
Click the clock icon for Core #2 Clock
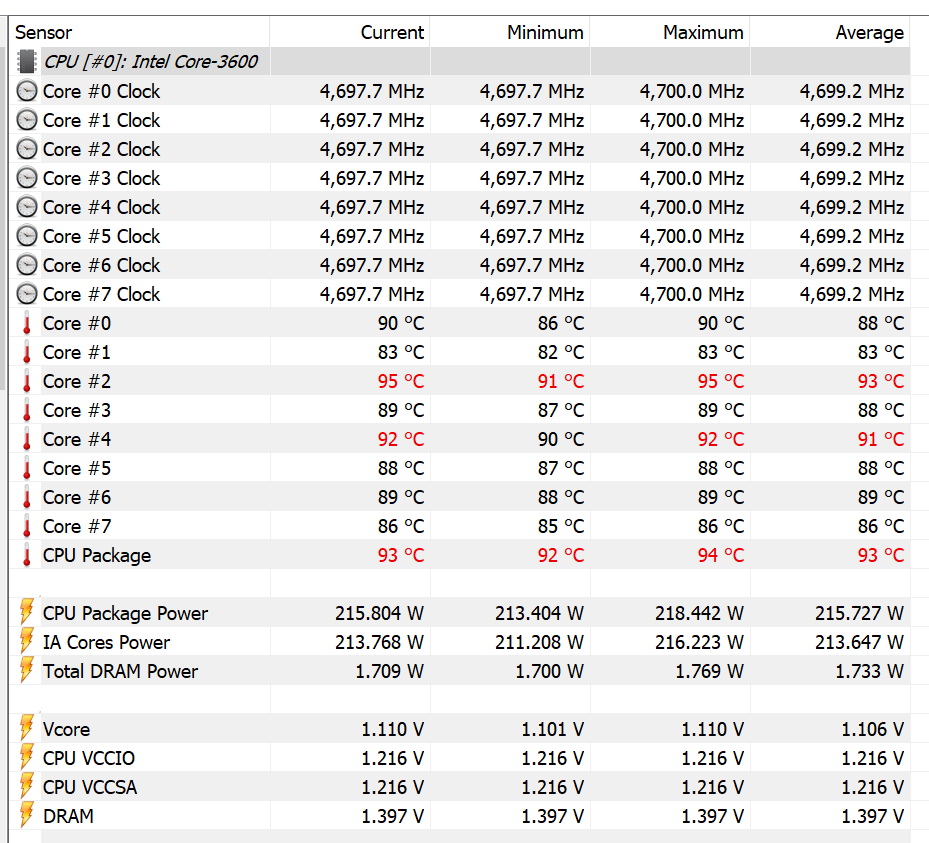pos(26,149)
